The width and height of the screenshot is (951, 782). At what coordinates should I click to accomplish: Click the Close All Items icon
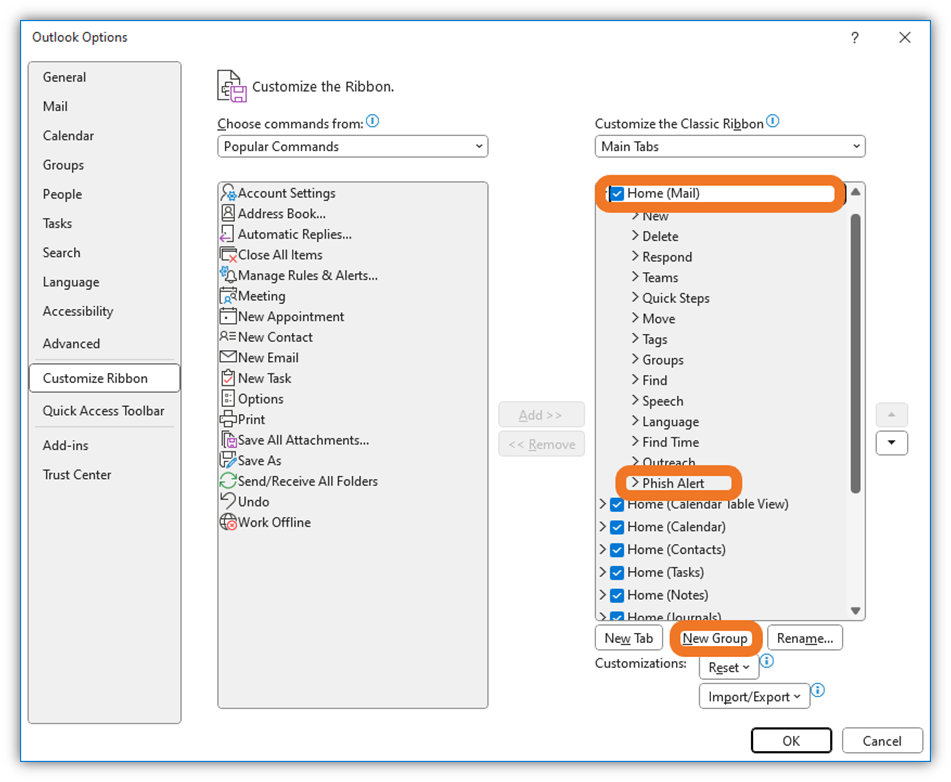(x=228, y=255)
